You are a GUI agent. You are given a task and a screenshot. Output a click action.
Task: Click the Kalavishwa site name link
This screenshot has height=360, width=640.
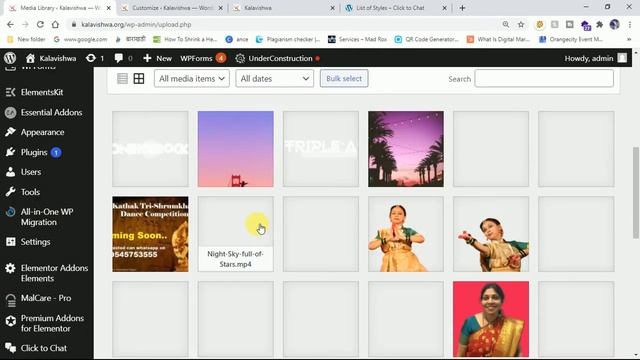point(58,58)
